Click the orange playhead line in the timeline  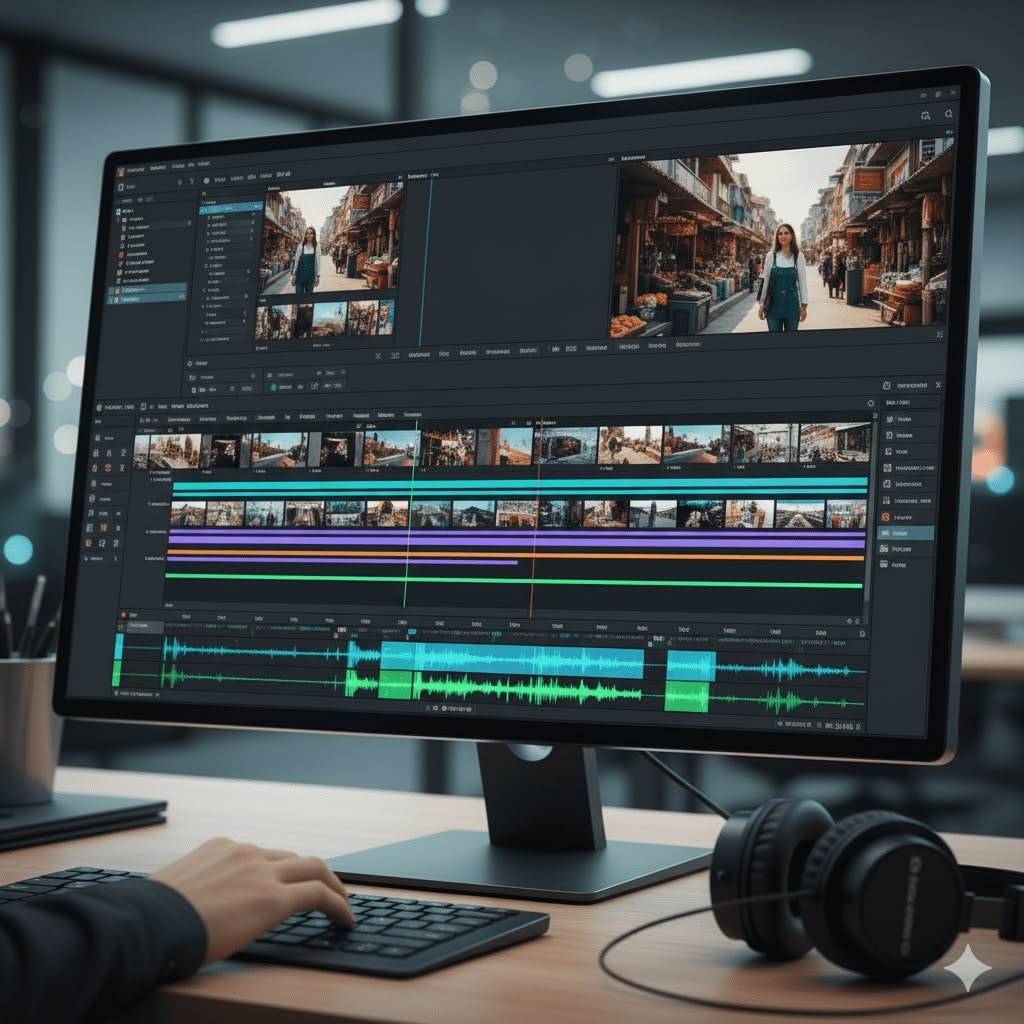pos(536,516)
